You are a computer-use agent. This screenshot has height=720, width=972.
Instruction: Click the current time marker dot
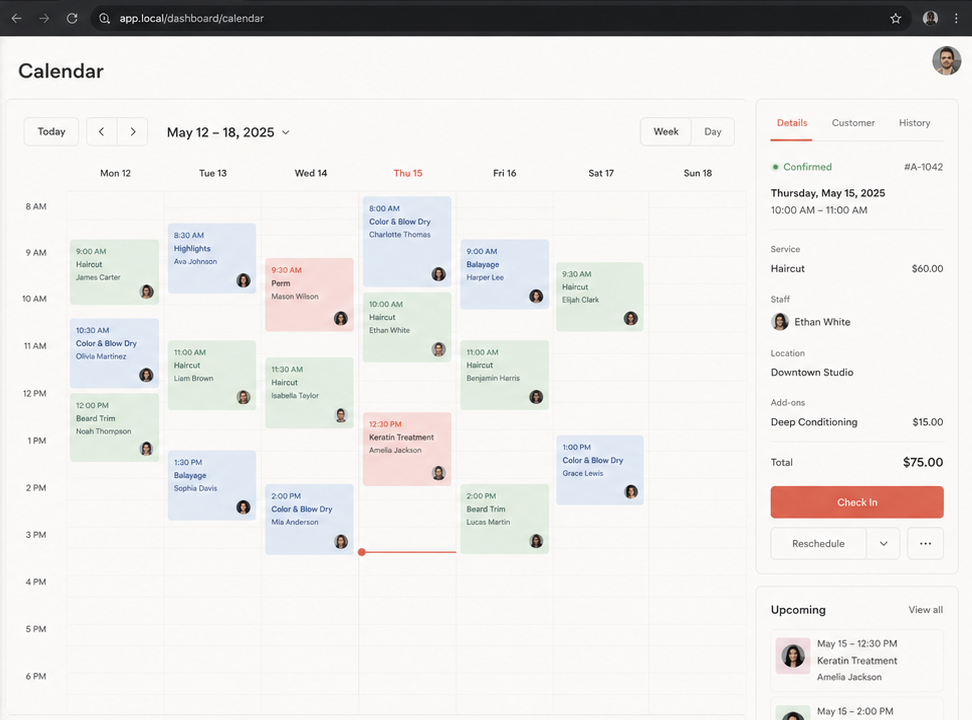point(361,552)
